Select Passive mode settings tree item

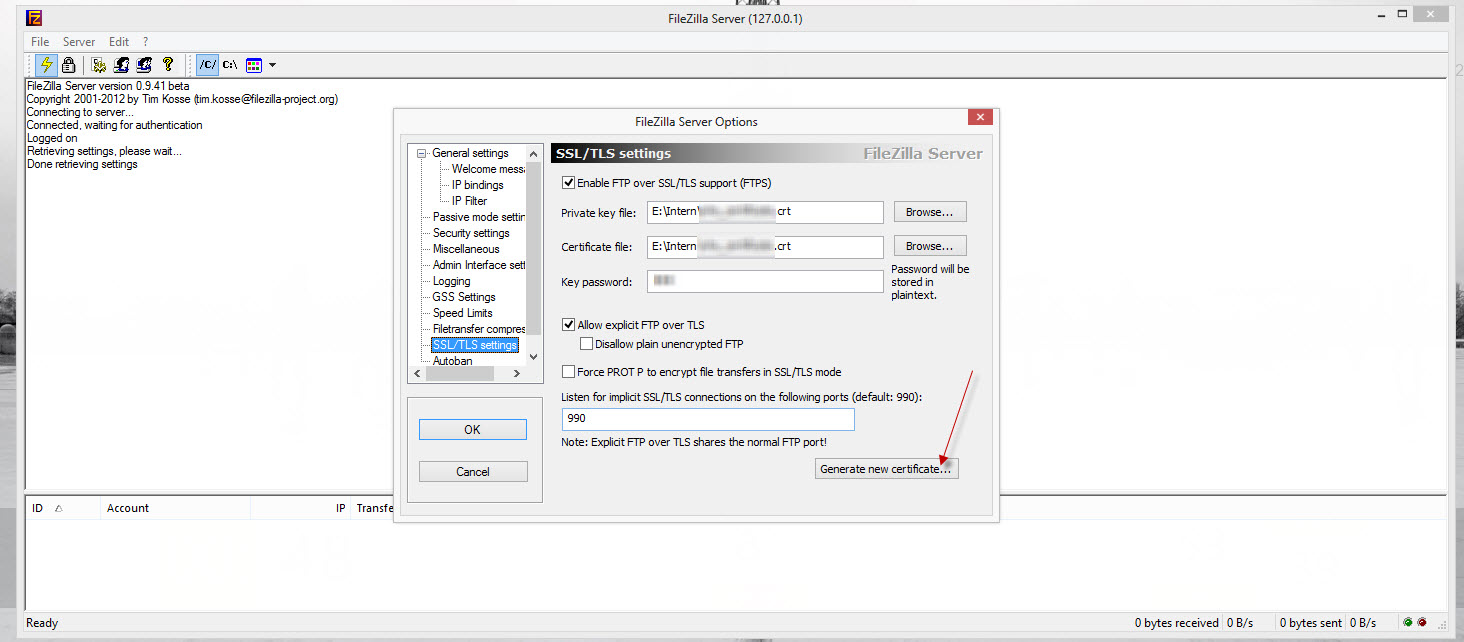tap(479, 217)
